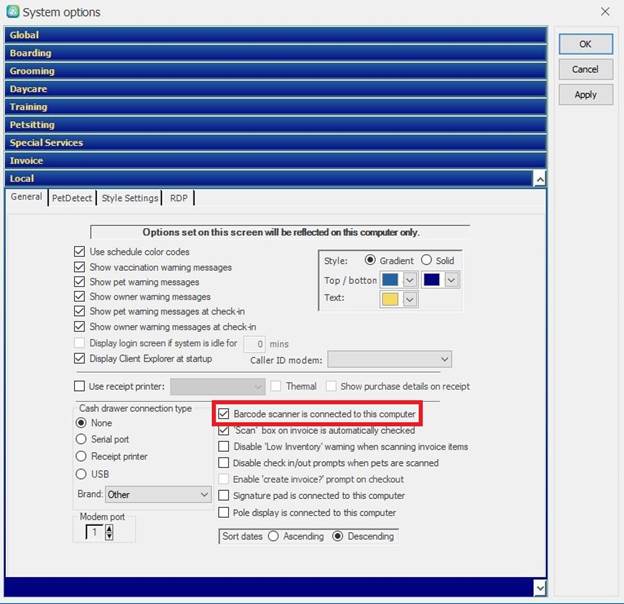This screenshot has height=604, width=624.
Task: Open the Style Settings tab
Action: click(x=130, y=198)
